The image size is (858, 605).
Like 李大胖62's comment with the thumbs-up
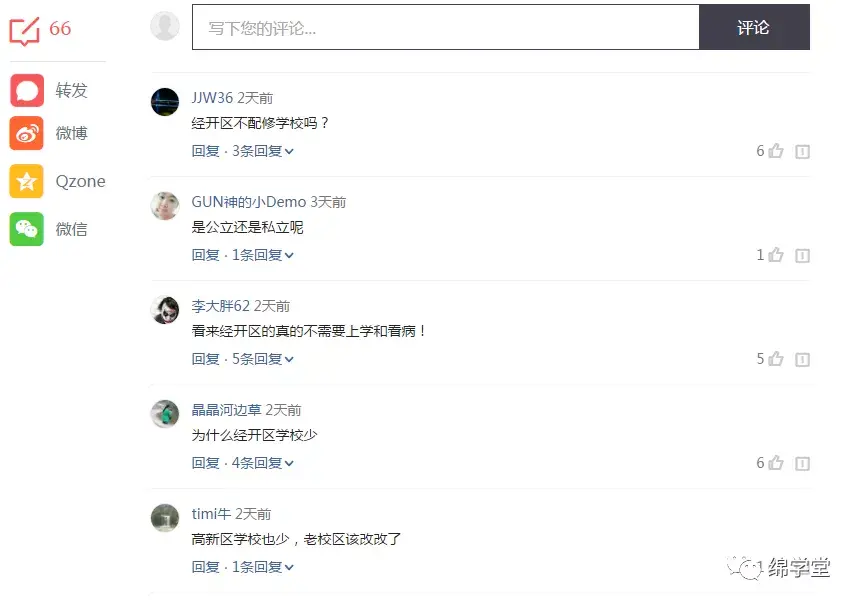point(775,358)
